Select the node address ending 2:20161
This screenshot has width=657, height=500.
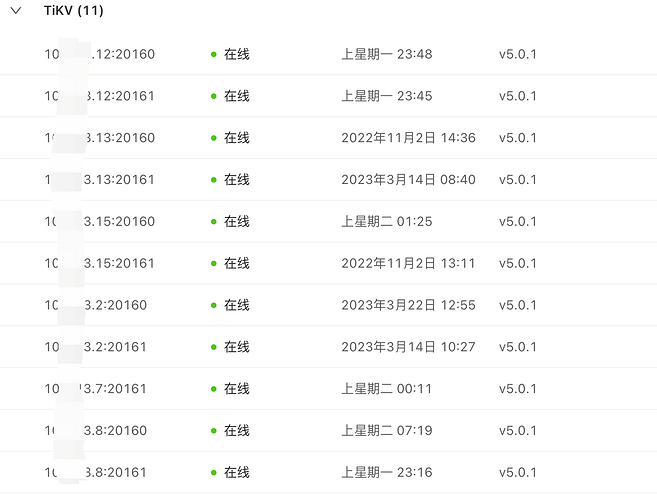click(x=100, y=347)
